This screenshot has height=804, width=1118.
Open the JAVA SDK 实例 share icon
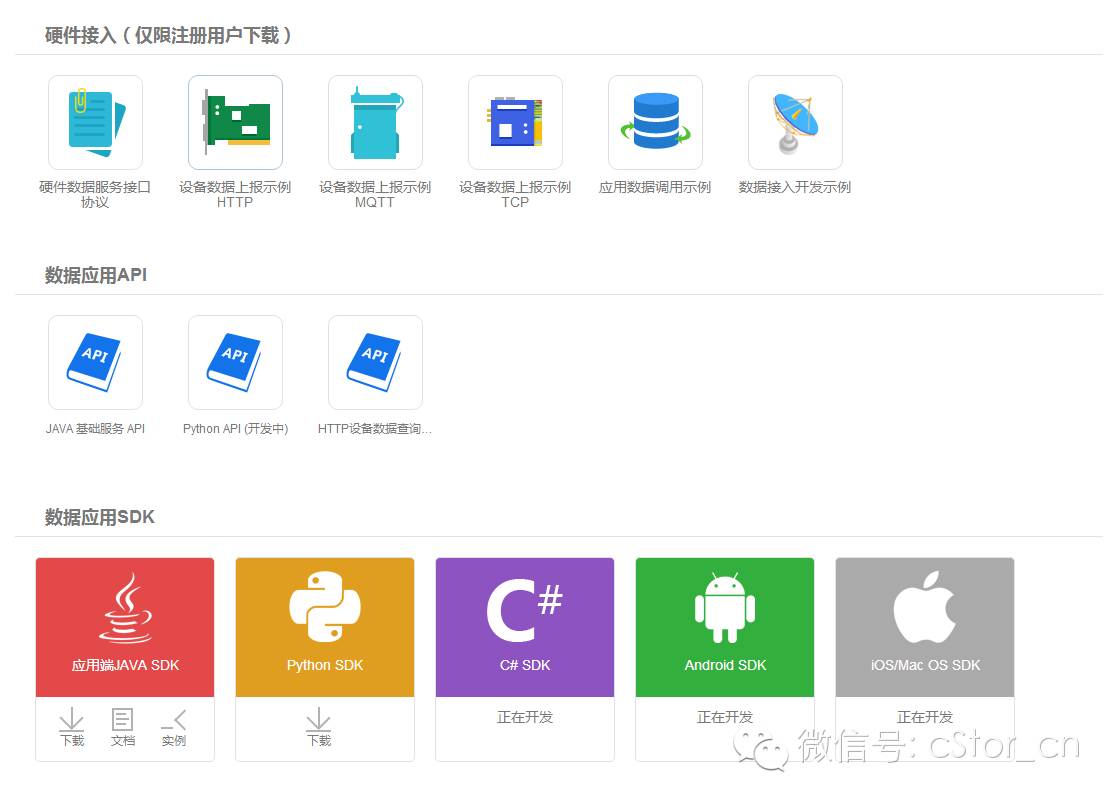(173, 727)
